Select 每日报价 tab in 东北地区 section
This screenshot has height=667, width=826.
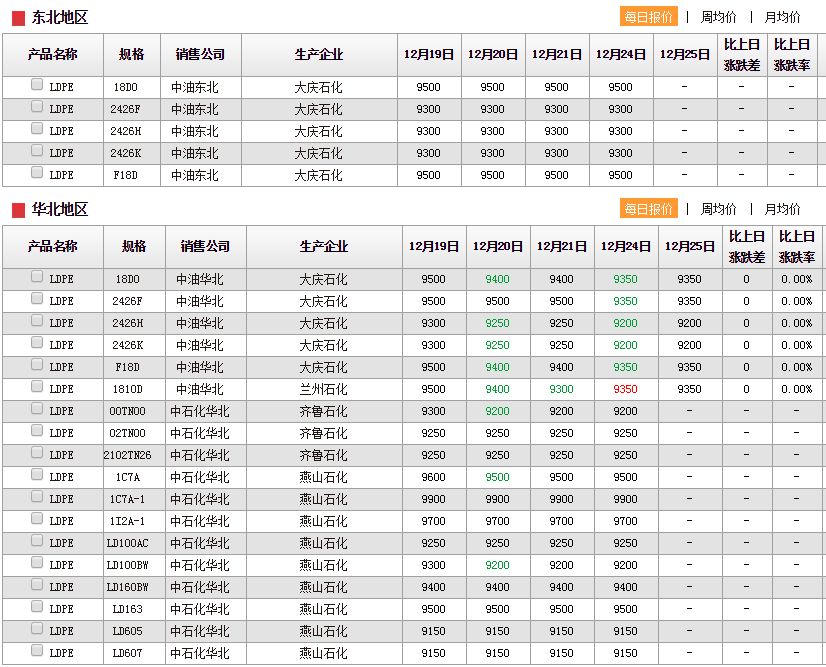(648, 17)
